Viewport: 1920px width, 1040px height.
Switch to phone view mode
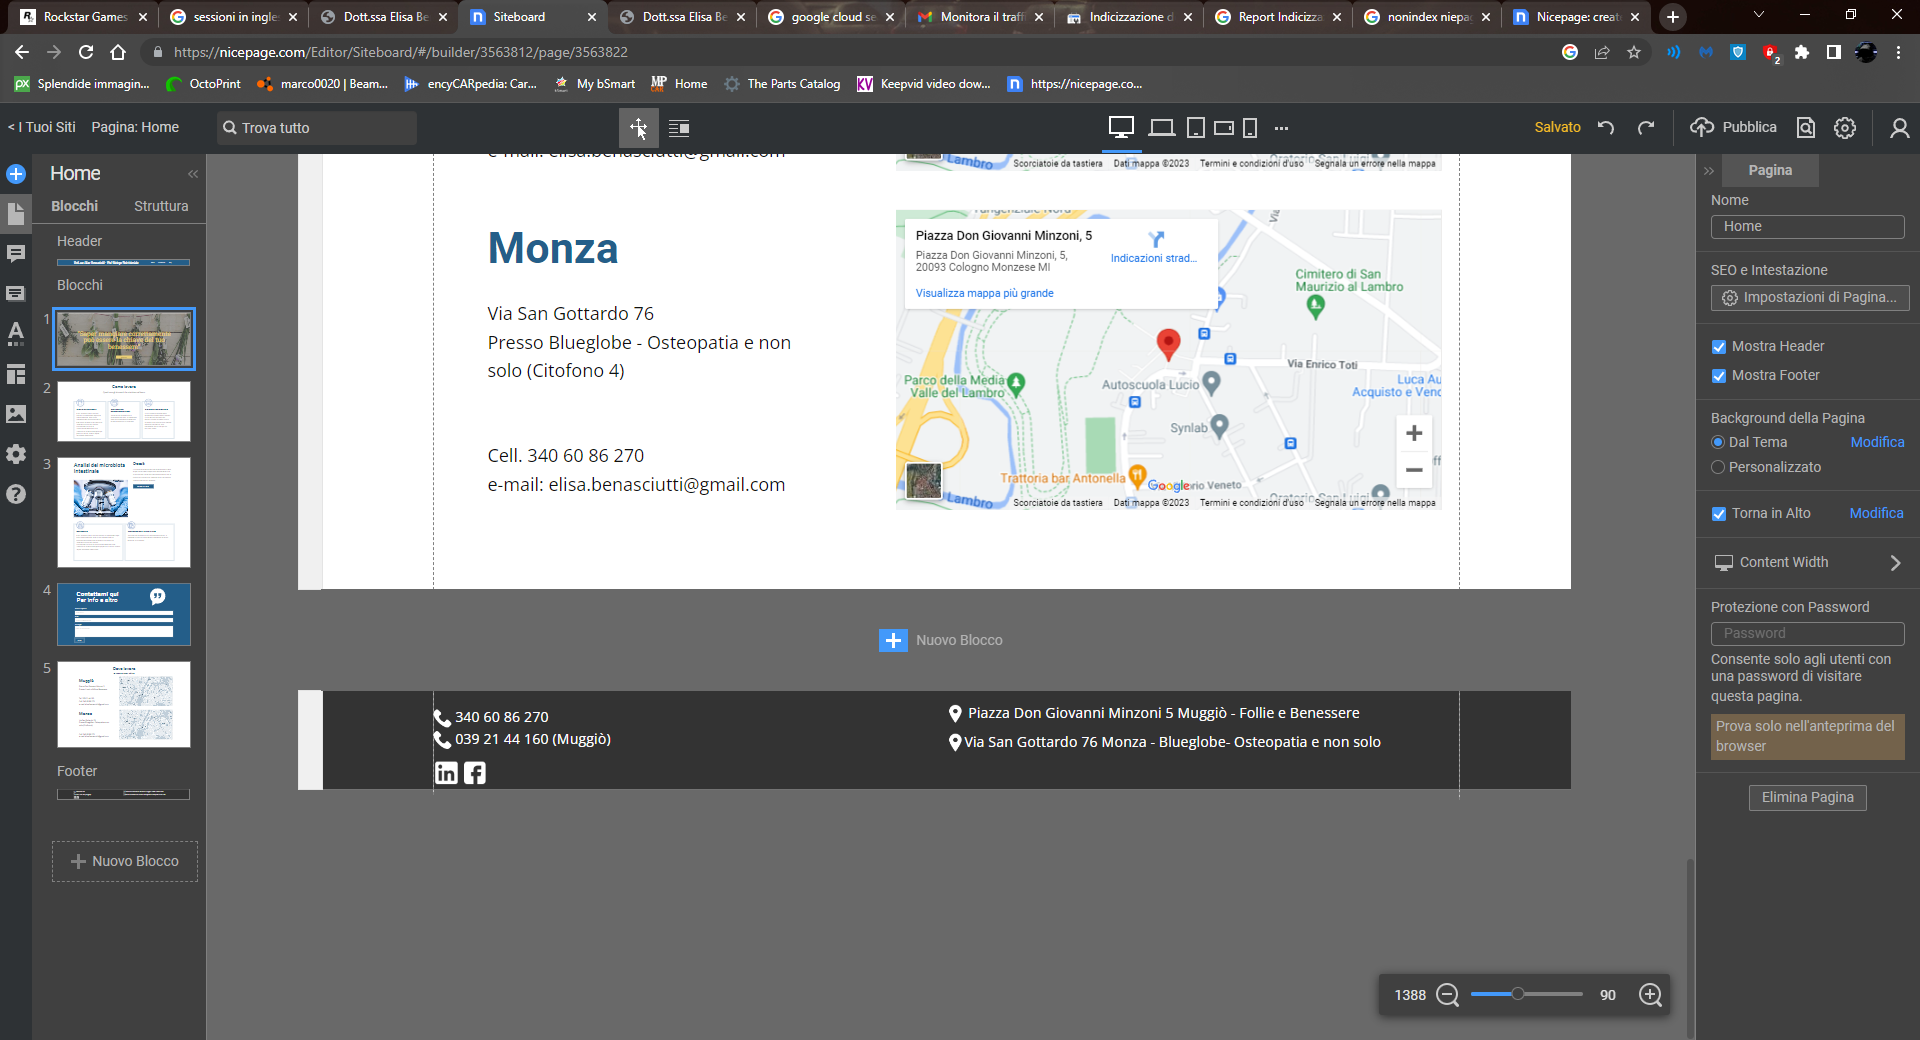click(1250, 128)
